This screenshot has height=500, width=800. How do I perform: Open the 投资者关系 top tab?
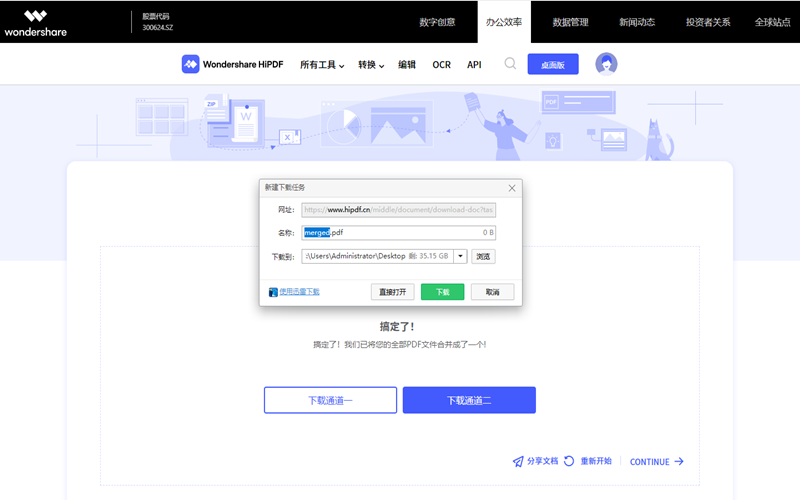pyautogui.click(x=708, y=22)
